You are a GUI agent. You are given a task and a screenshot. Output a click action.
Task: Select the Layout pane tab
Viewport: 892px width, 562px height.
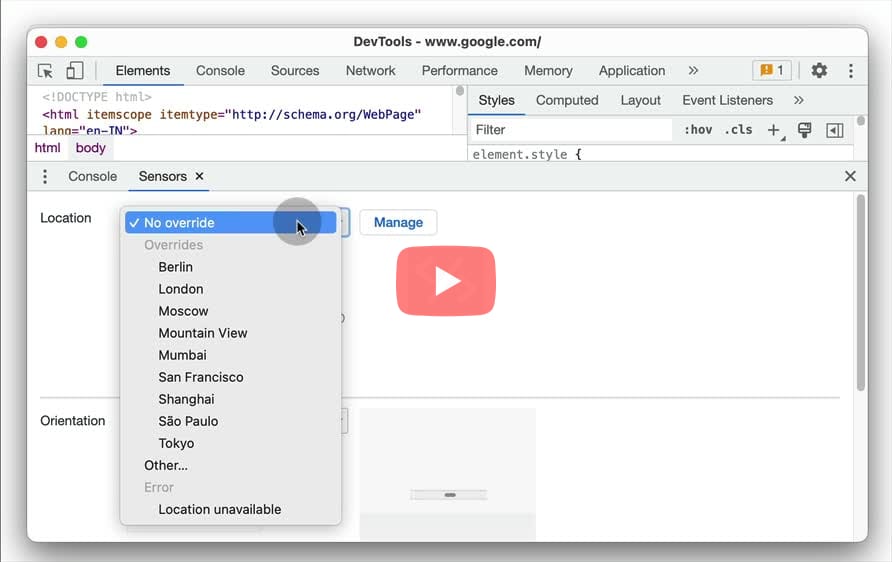click(641, 100)
